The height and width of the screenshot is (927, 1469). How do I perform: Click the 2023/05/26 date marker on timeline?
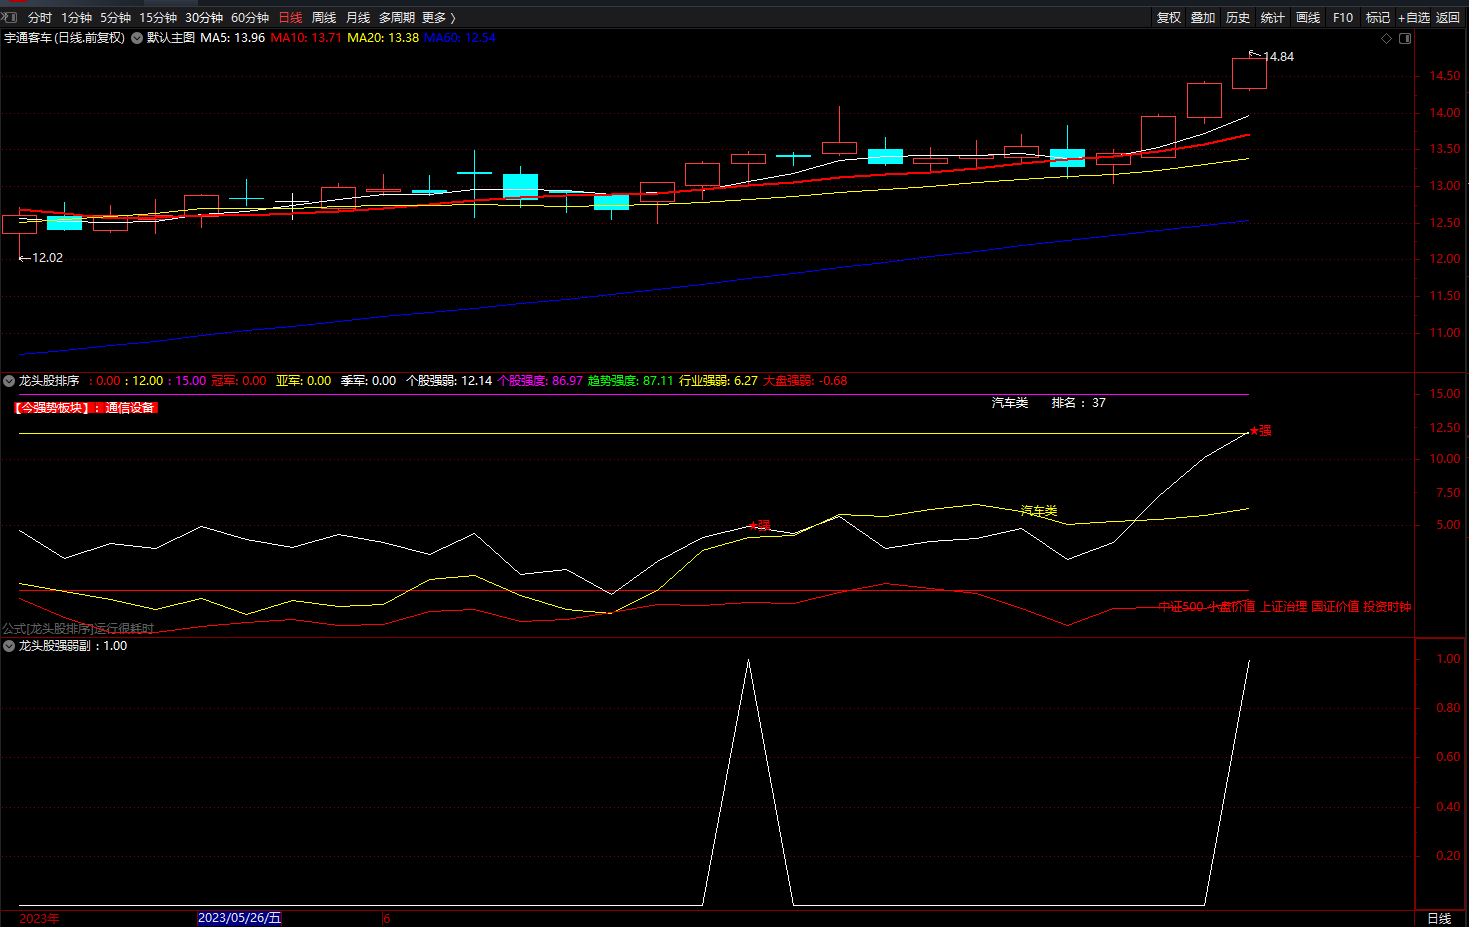[x=239, y=918]
